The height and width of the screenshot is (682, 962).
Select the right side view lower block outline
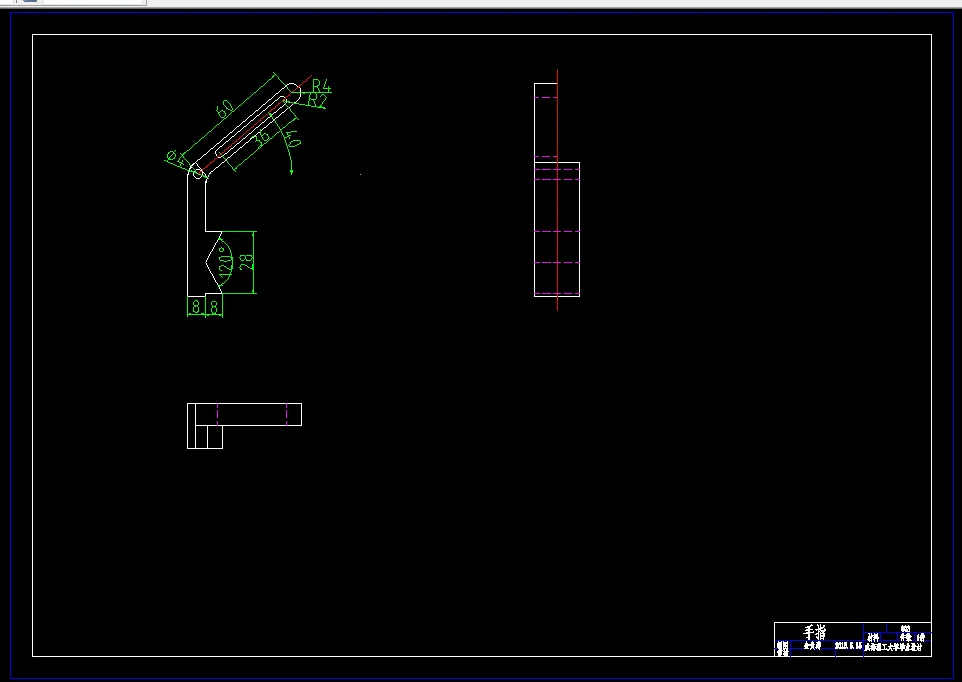(557, 229)
